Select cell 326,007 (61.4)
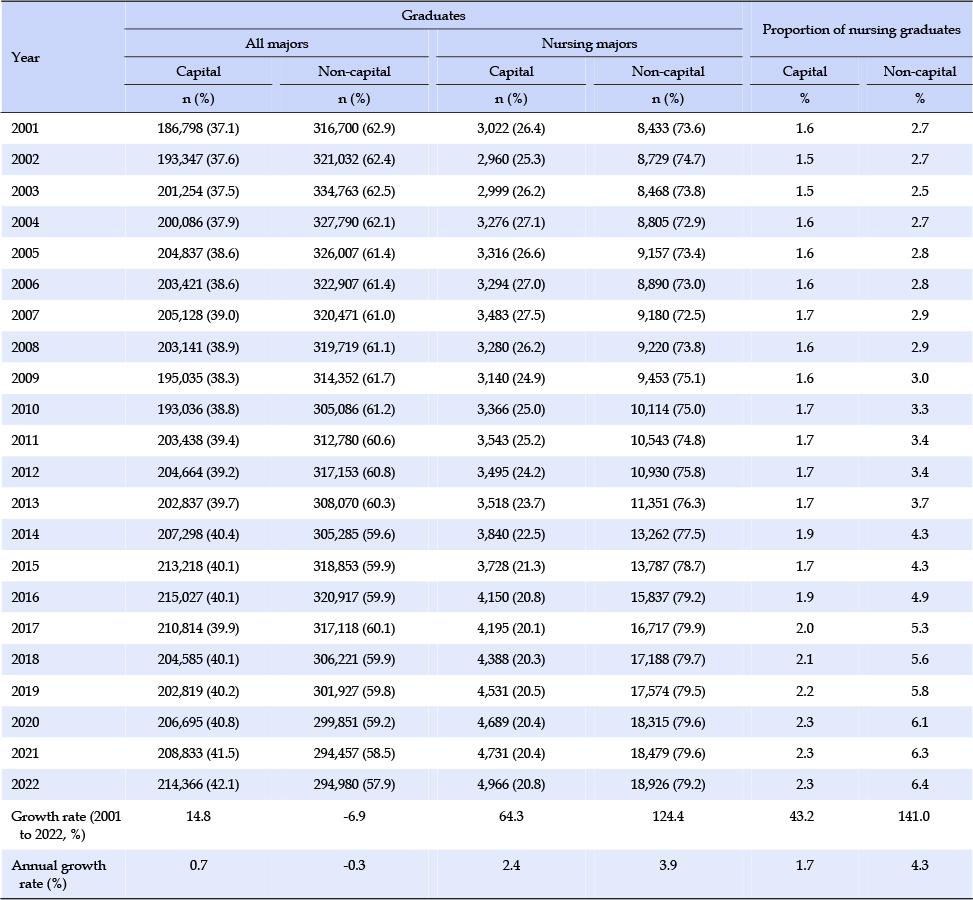 tap(354, 253)
